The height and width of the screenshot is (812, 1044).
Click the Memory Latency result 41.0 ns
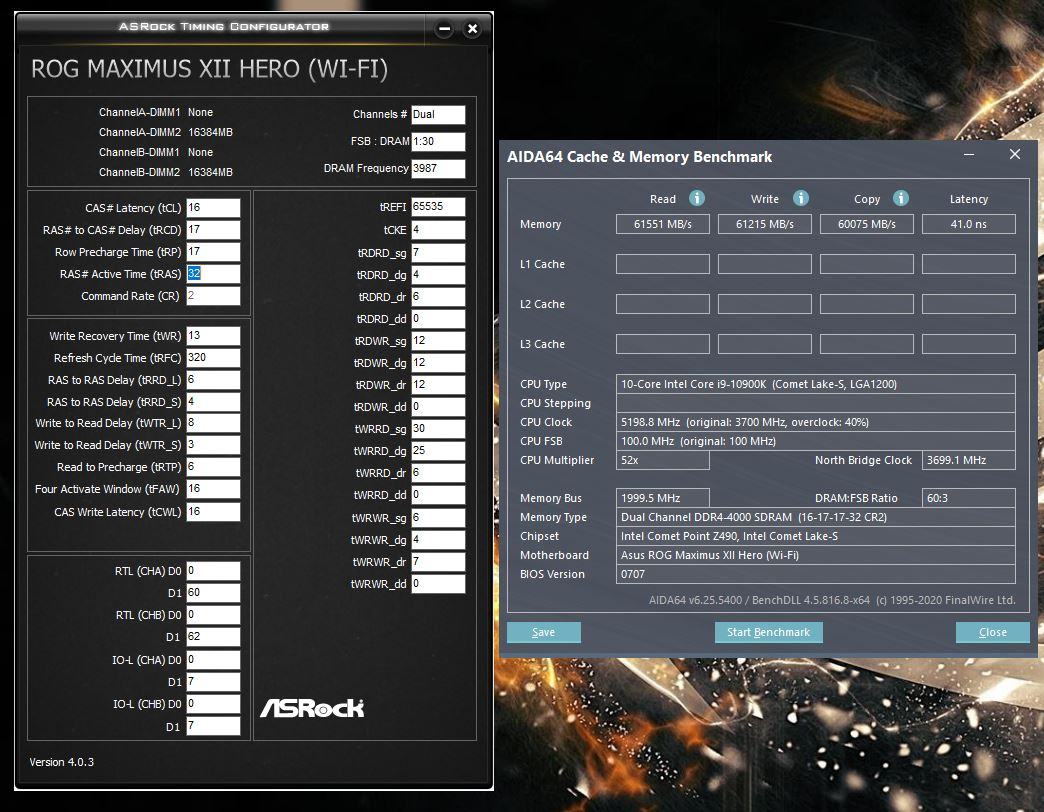coord(968,224)
